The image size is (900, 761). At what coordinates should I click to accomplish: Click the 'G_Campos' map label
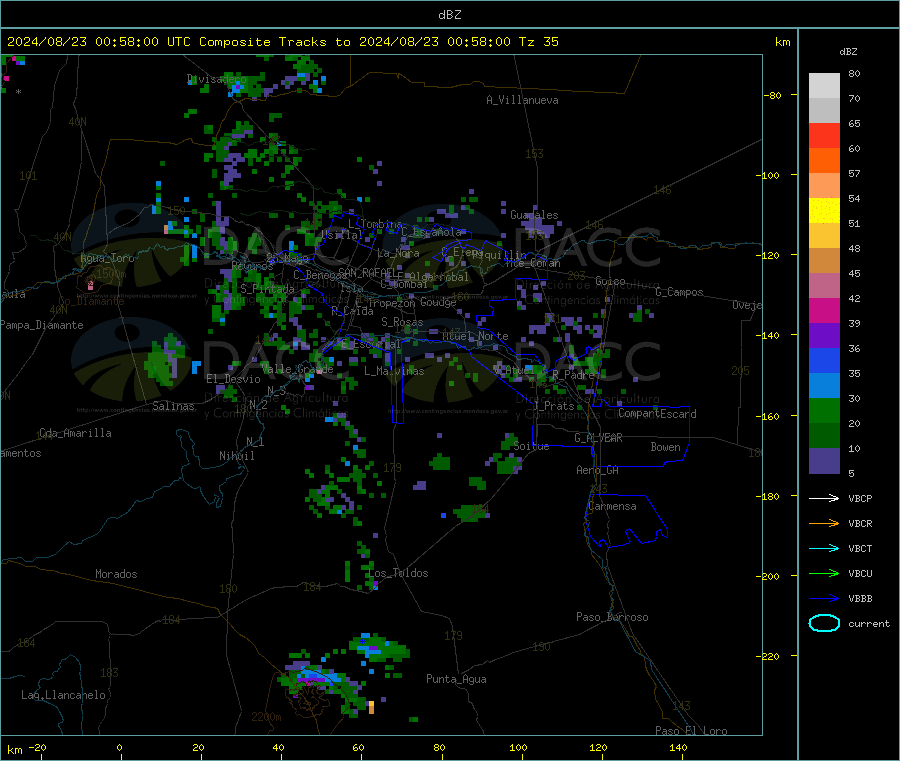[x=680, y=292]
